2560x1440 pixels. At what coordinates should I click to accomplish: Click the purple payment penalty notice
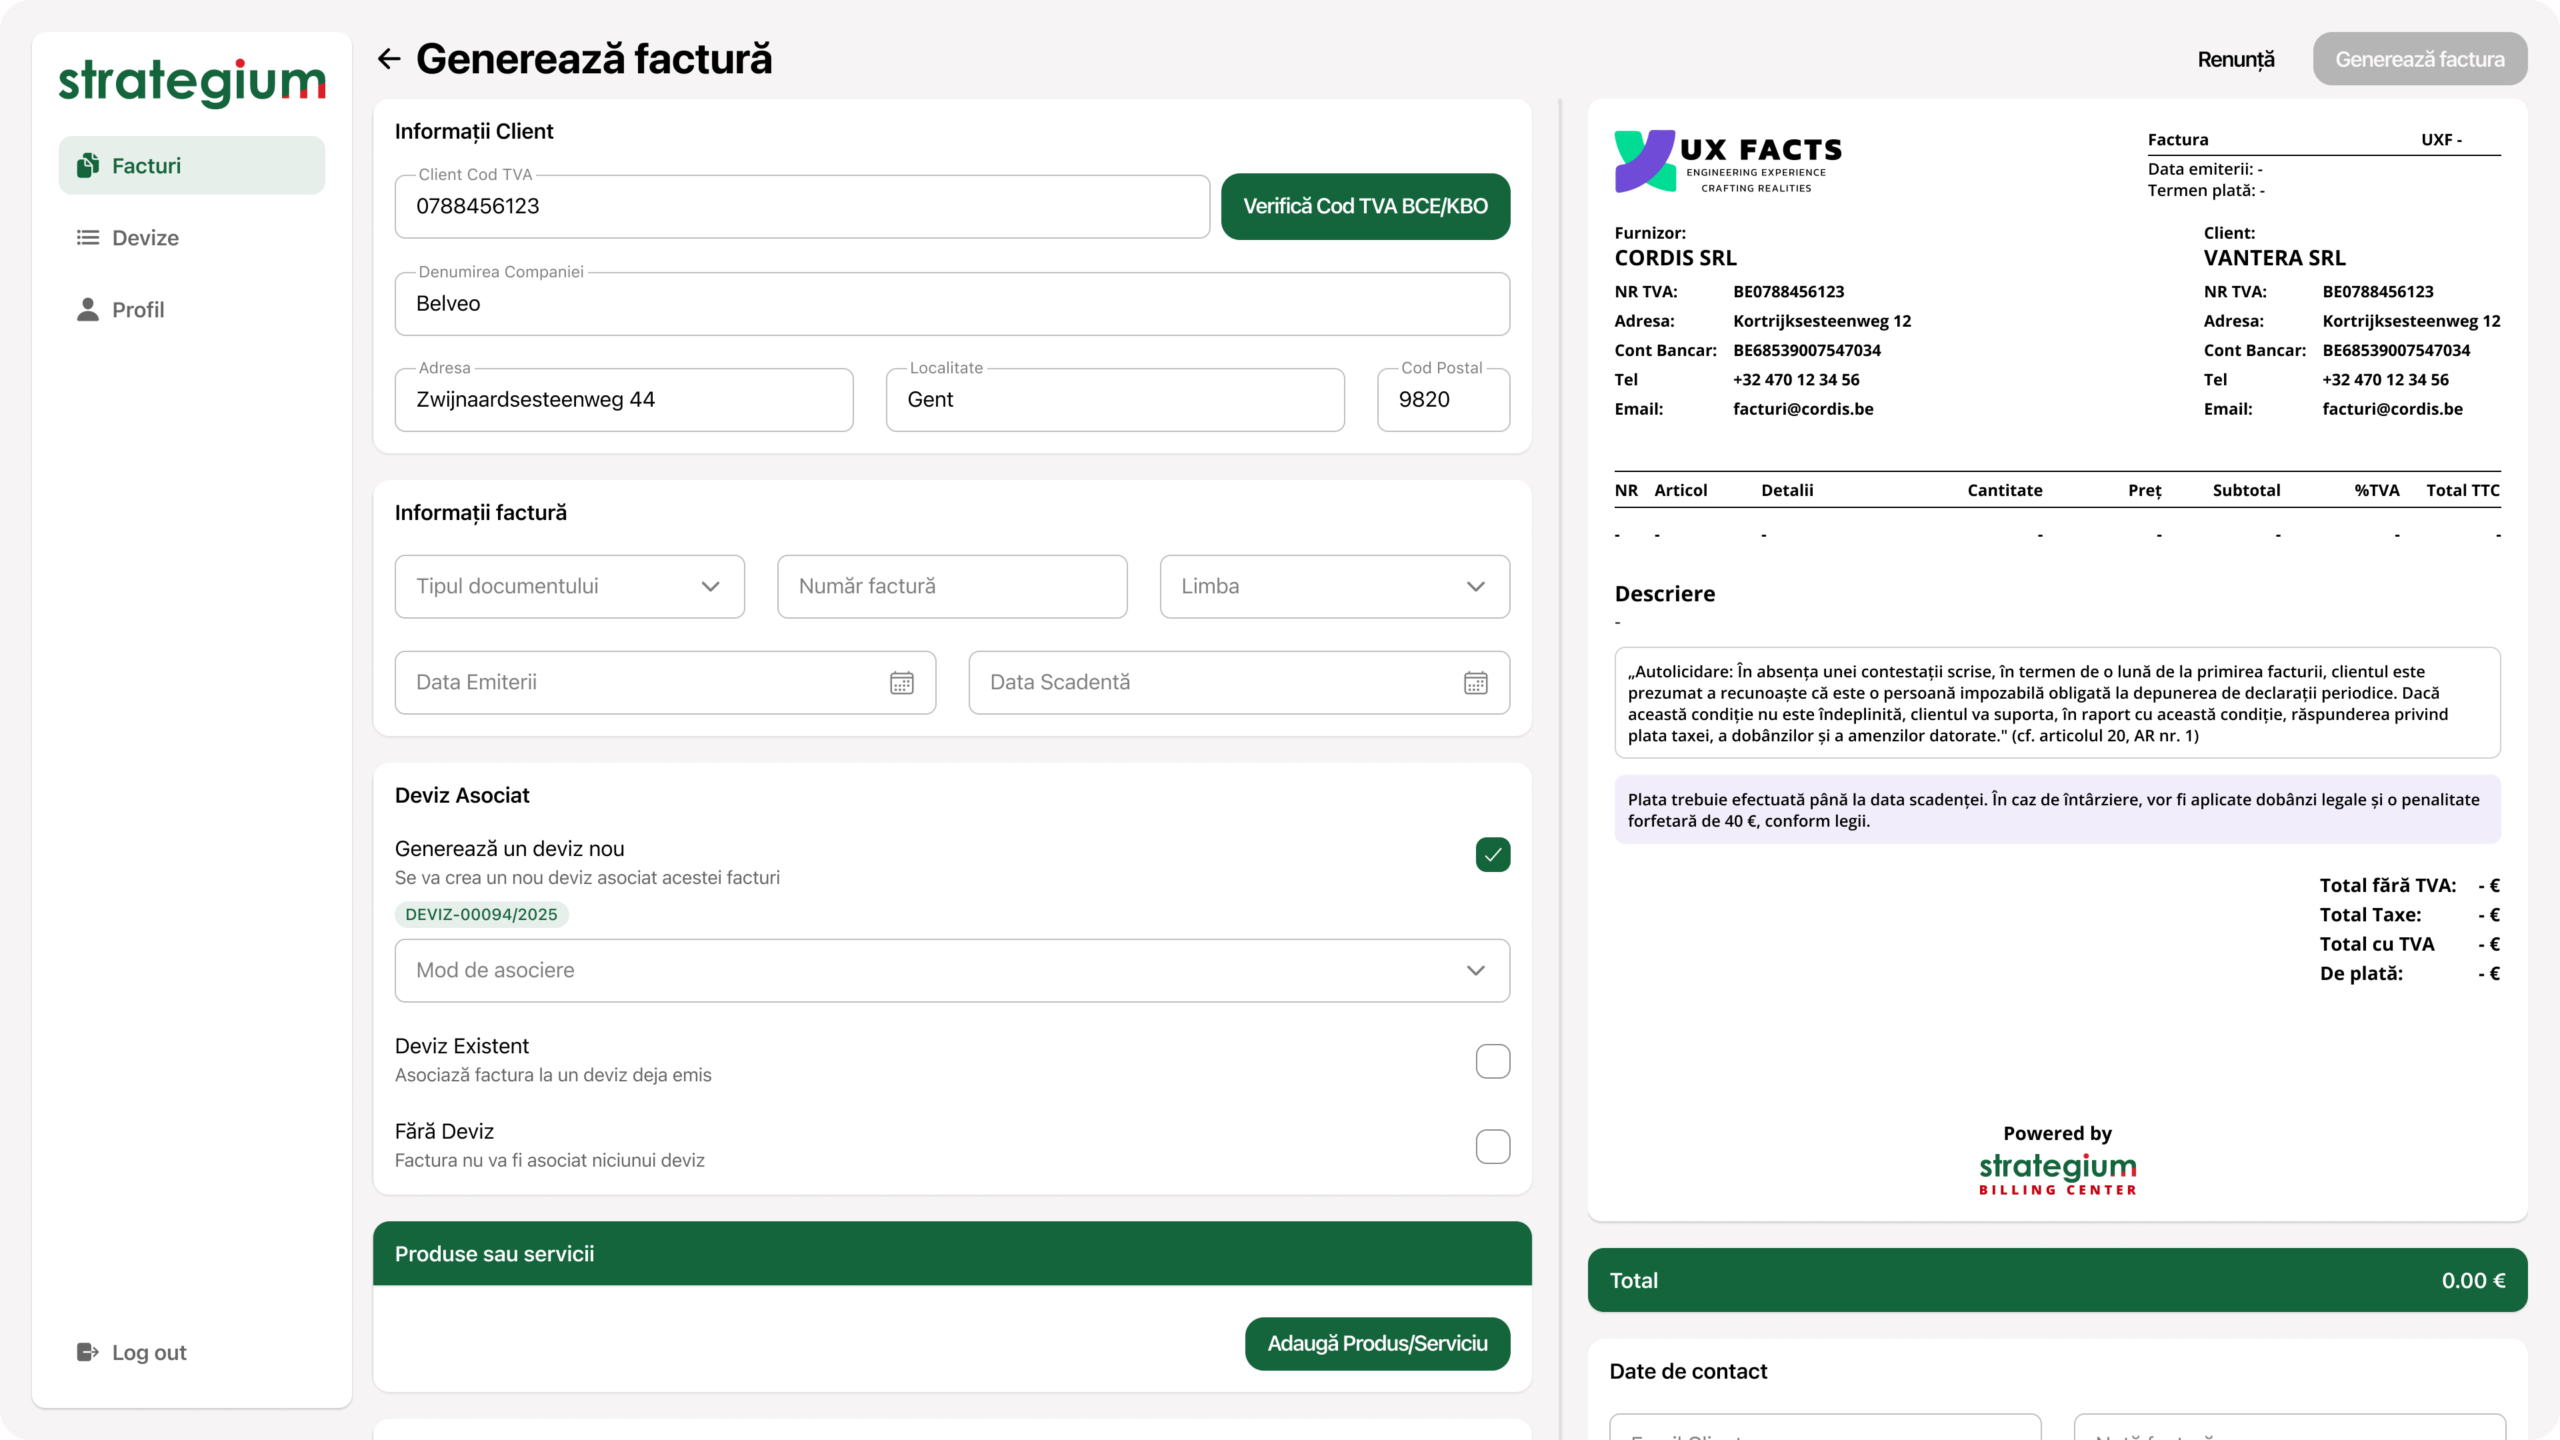click(2057, 810)
